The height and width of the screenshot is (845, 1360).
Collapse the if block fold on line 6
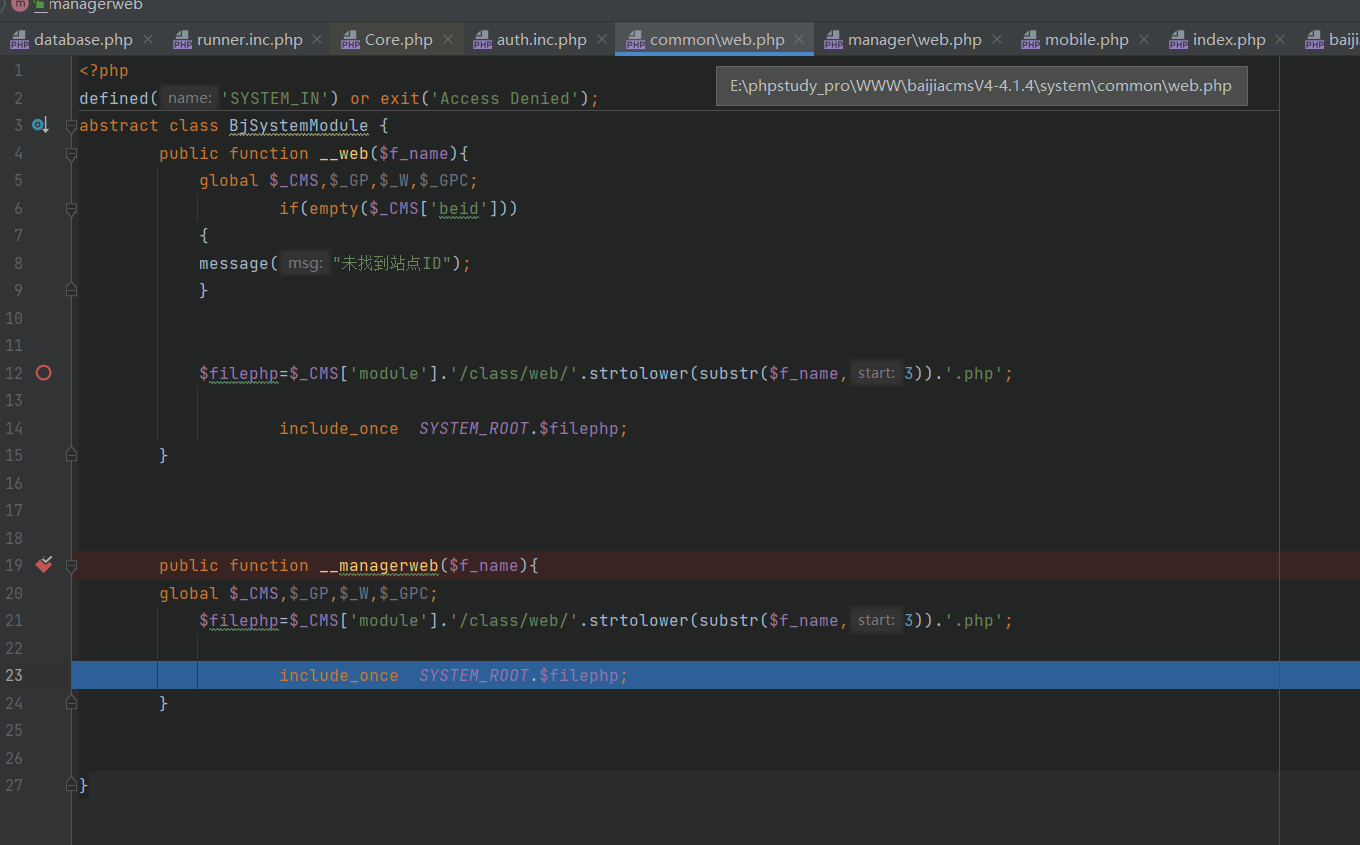point(71,209)
